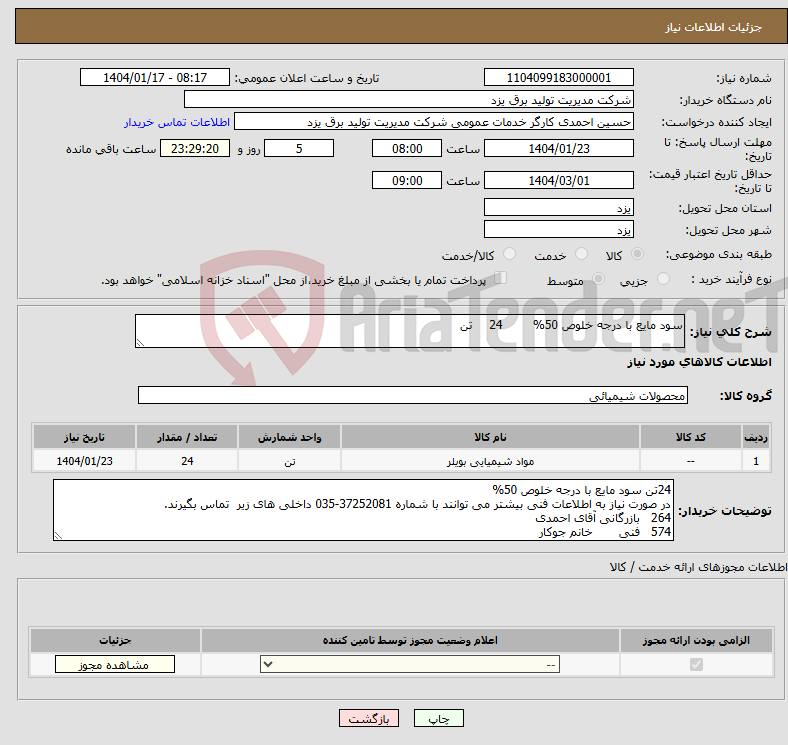Click the مواد شیمیایی بویلر table cell

[490, 461]
